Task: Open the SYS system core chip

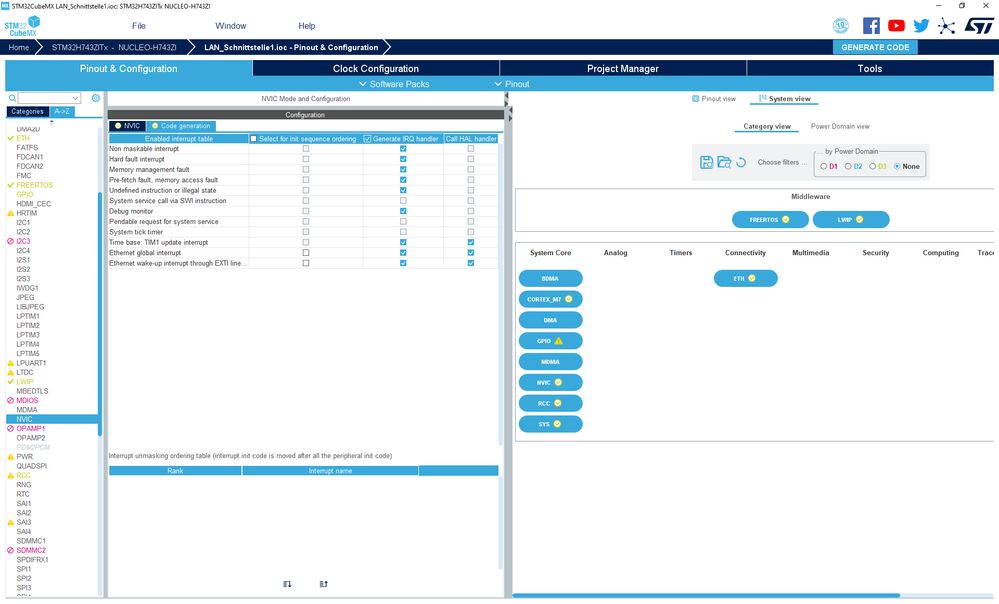Action: 550,424
